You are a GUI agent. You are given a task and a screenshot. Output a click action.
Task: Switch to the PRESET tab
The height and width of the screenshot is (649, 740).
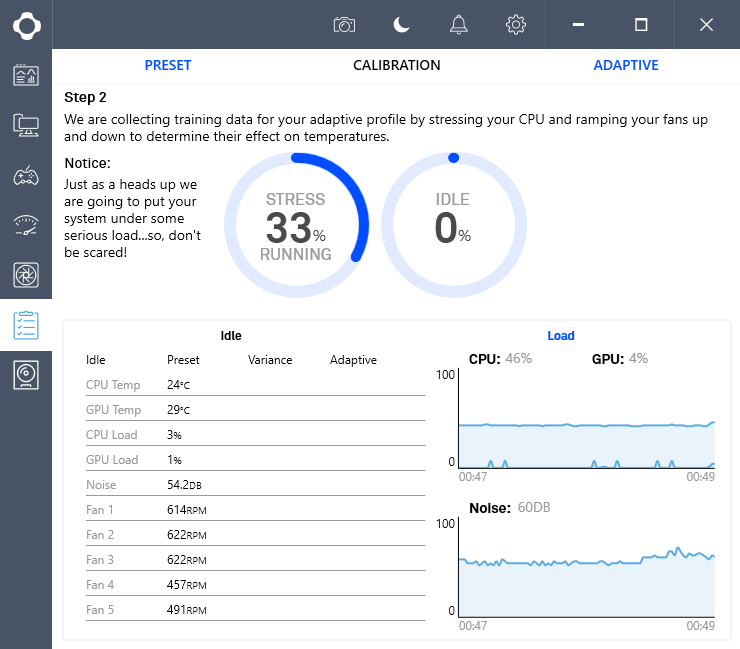[168, 65]
